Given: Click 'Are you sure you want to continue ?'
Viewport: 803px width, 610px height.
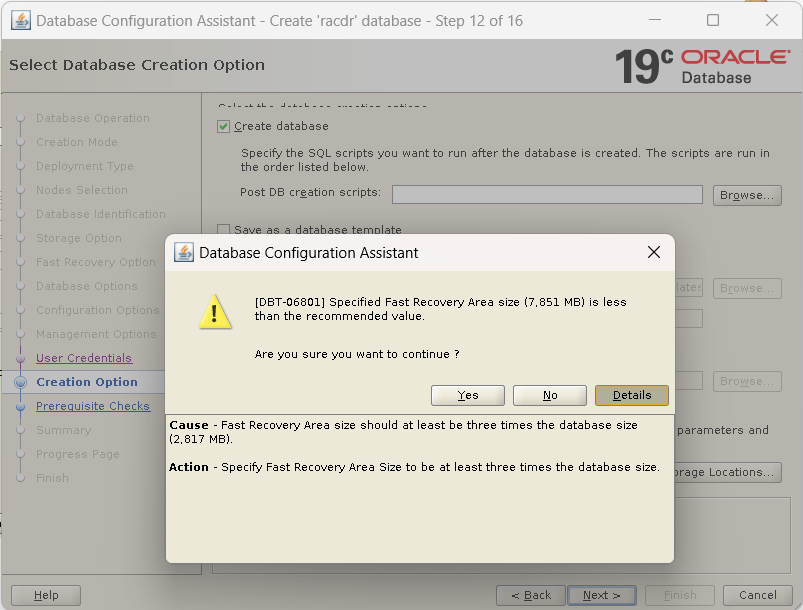Looking at the screenshot, I should pyautogui.click(x=357, y=354).
